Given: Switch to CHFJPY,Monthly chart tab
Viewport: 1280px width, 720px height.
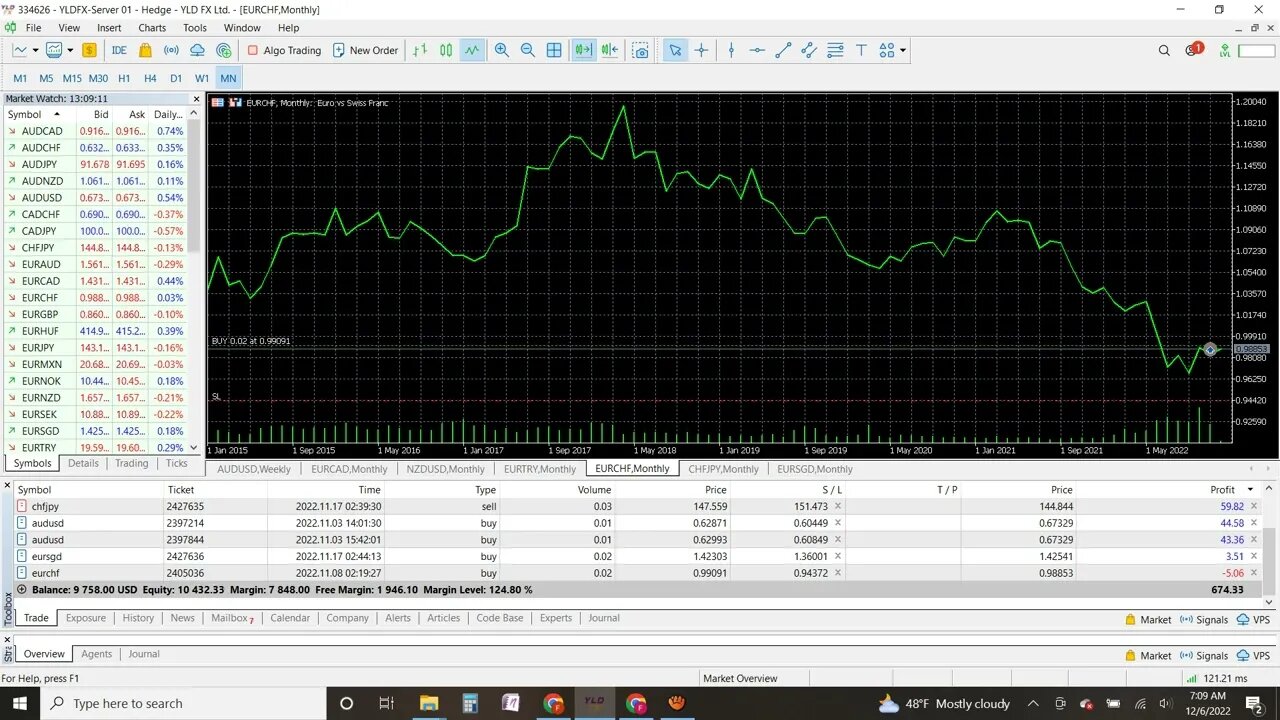Looking at the screenshot, I should 723,469.
